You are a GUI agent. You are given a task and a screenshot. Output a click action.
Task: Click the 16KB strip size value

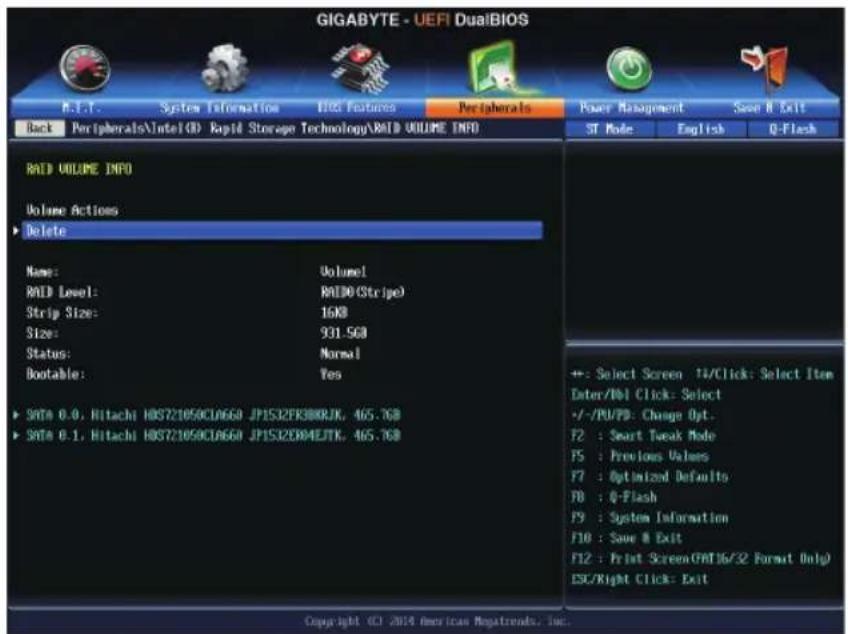click(334, 313)
